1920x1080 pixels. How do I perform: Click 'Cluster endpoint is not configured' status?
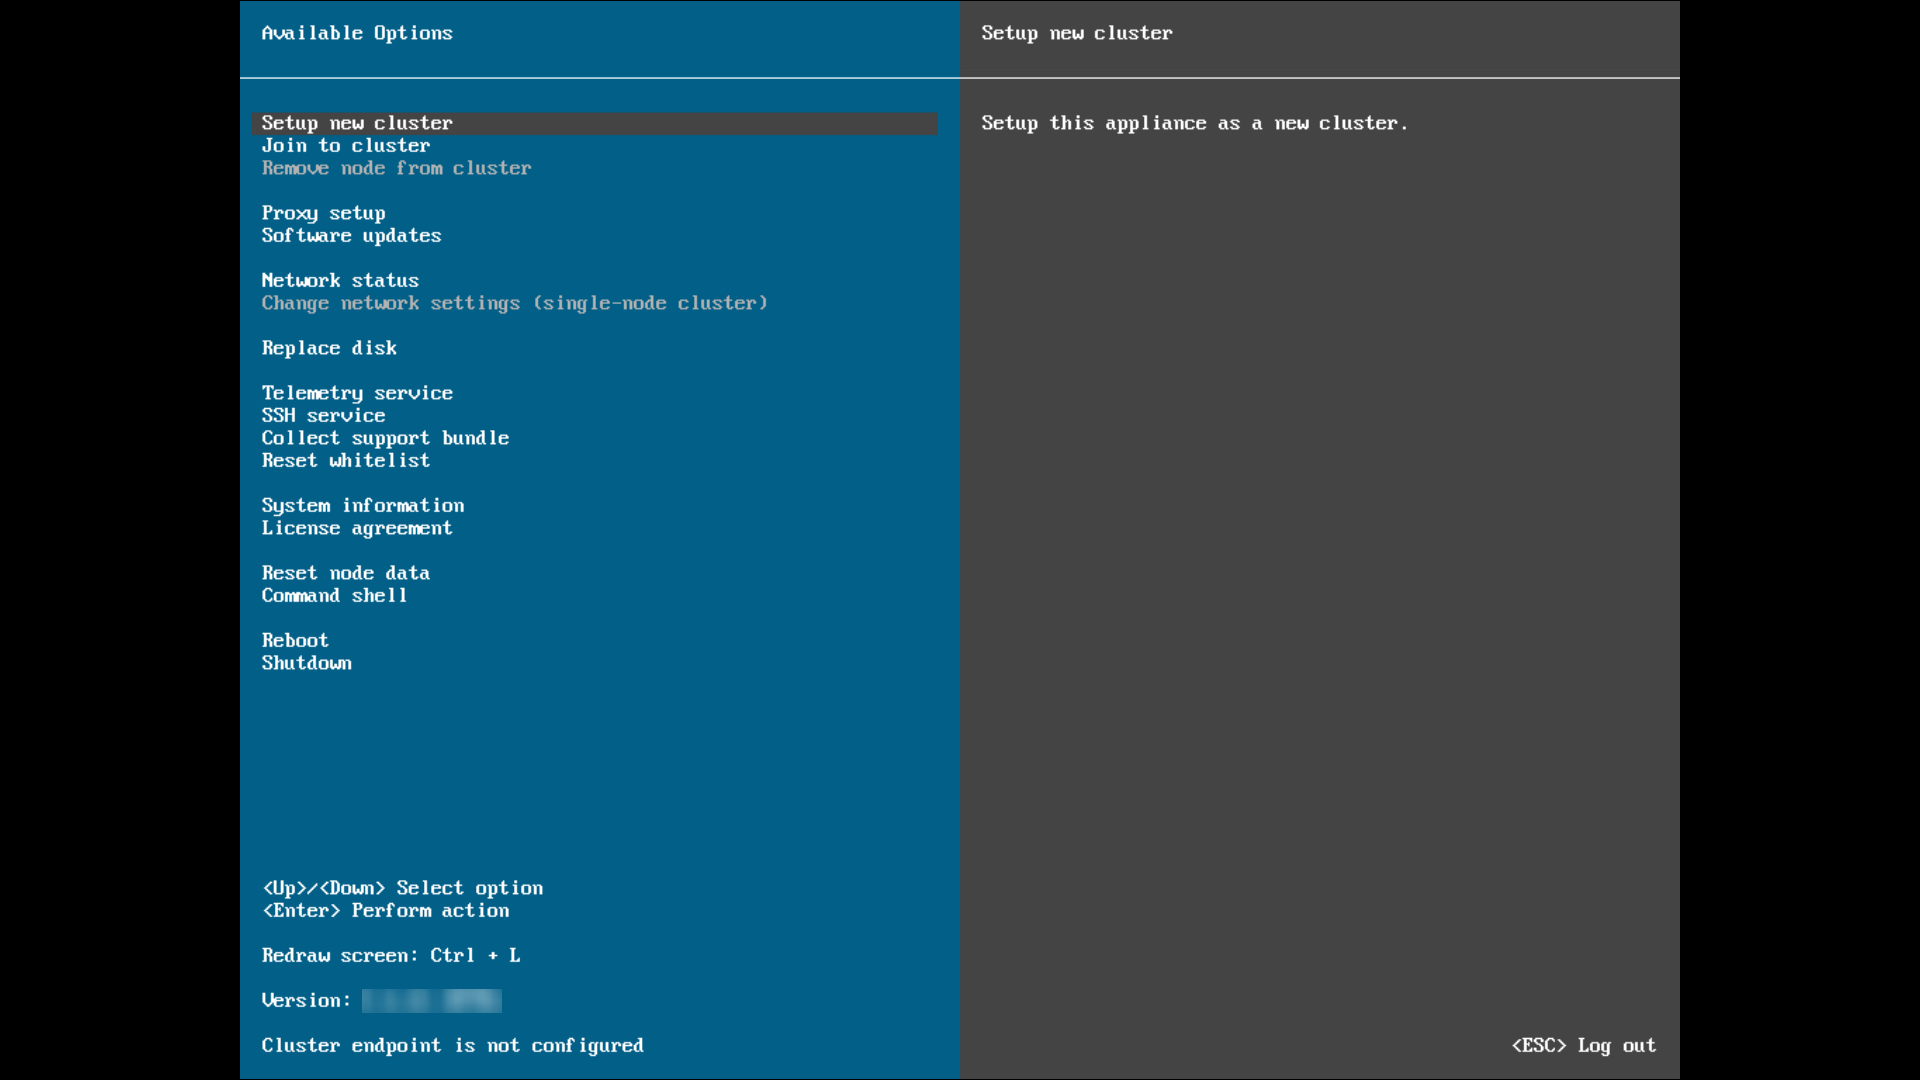coord(453,1046)
